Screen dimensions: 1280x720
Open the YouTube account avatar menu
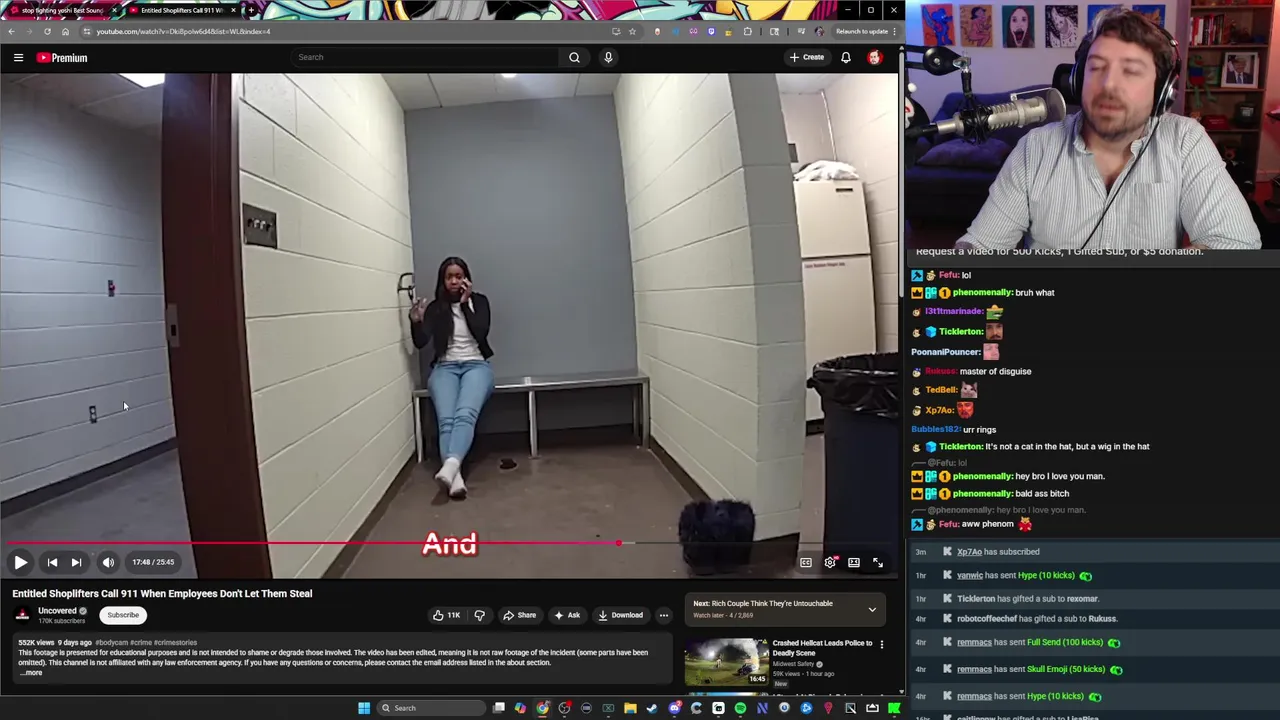[x=875, y=57]
